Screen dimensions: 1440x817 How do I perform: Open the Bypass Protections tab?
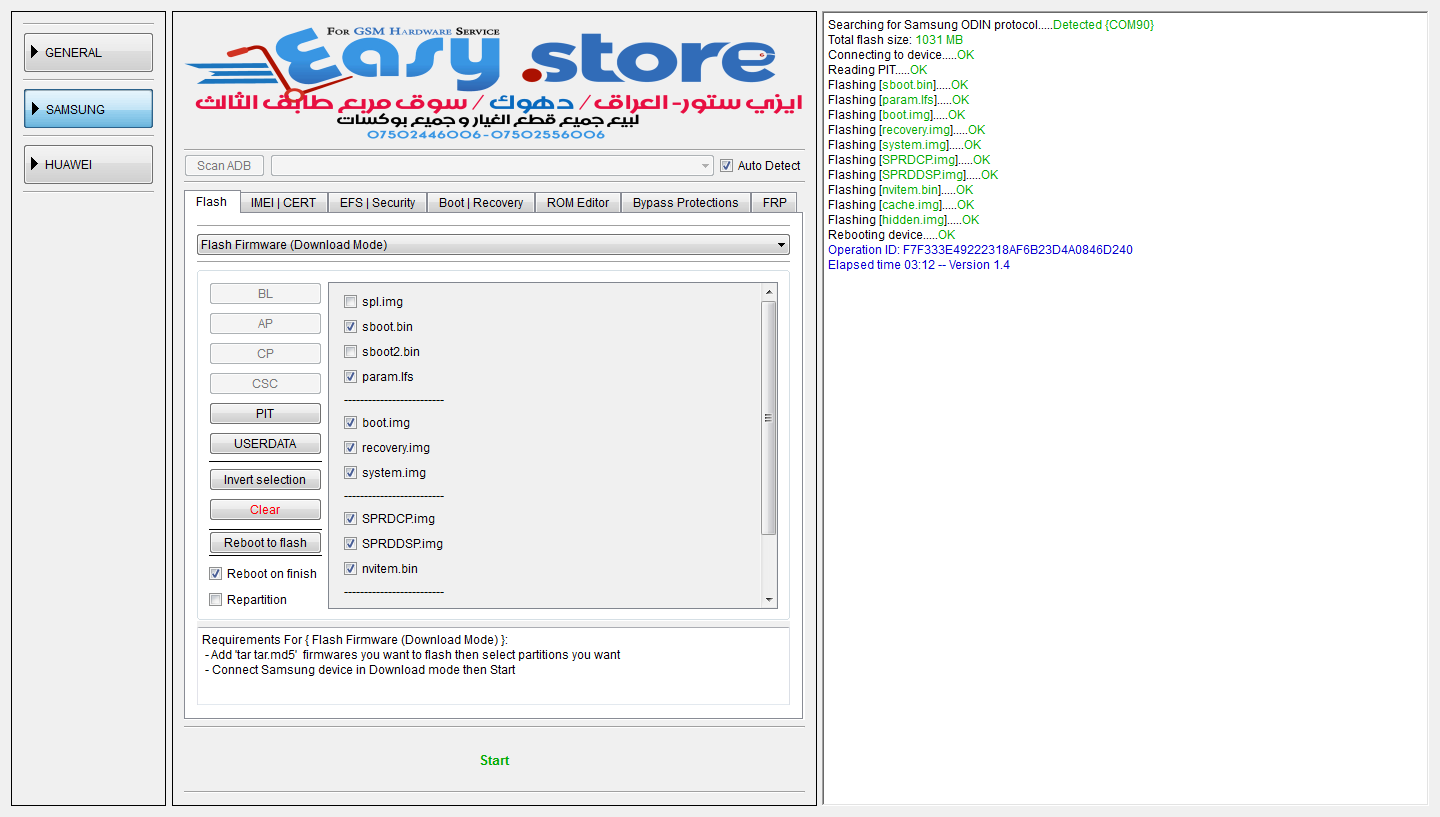click(x=686, y=203)
